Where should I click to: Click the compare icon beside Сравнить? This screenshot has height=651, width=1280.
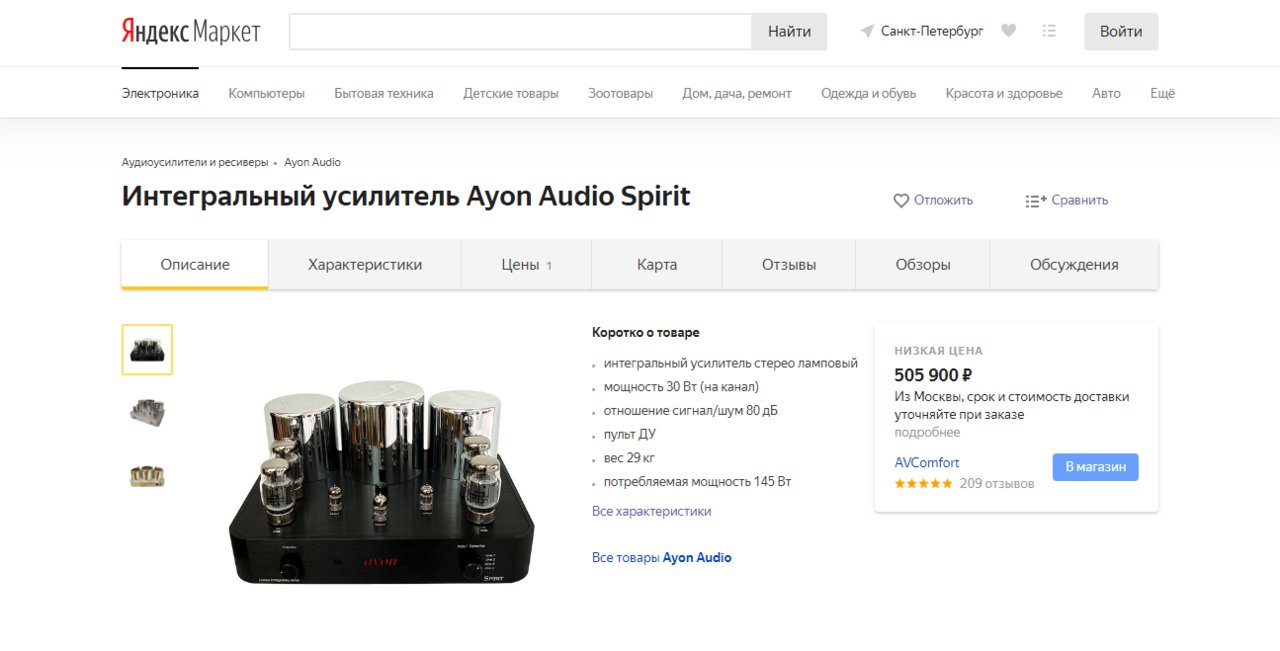pyautogui.click(x=1035, y=200)
